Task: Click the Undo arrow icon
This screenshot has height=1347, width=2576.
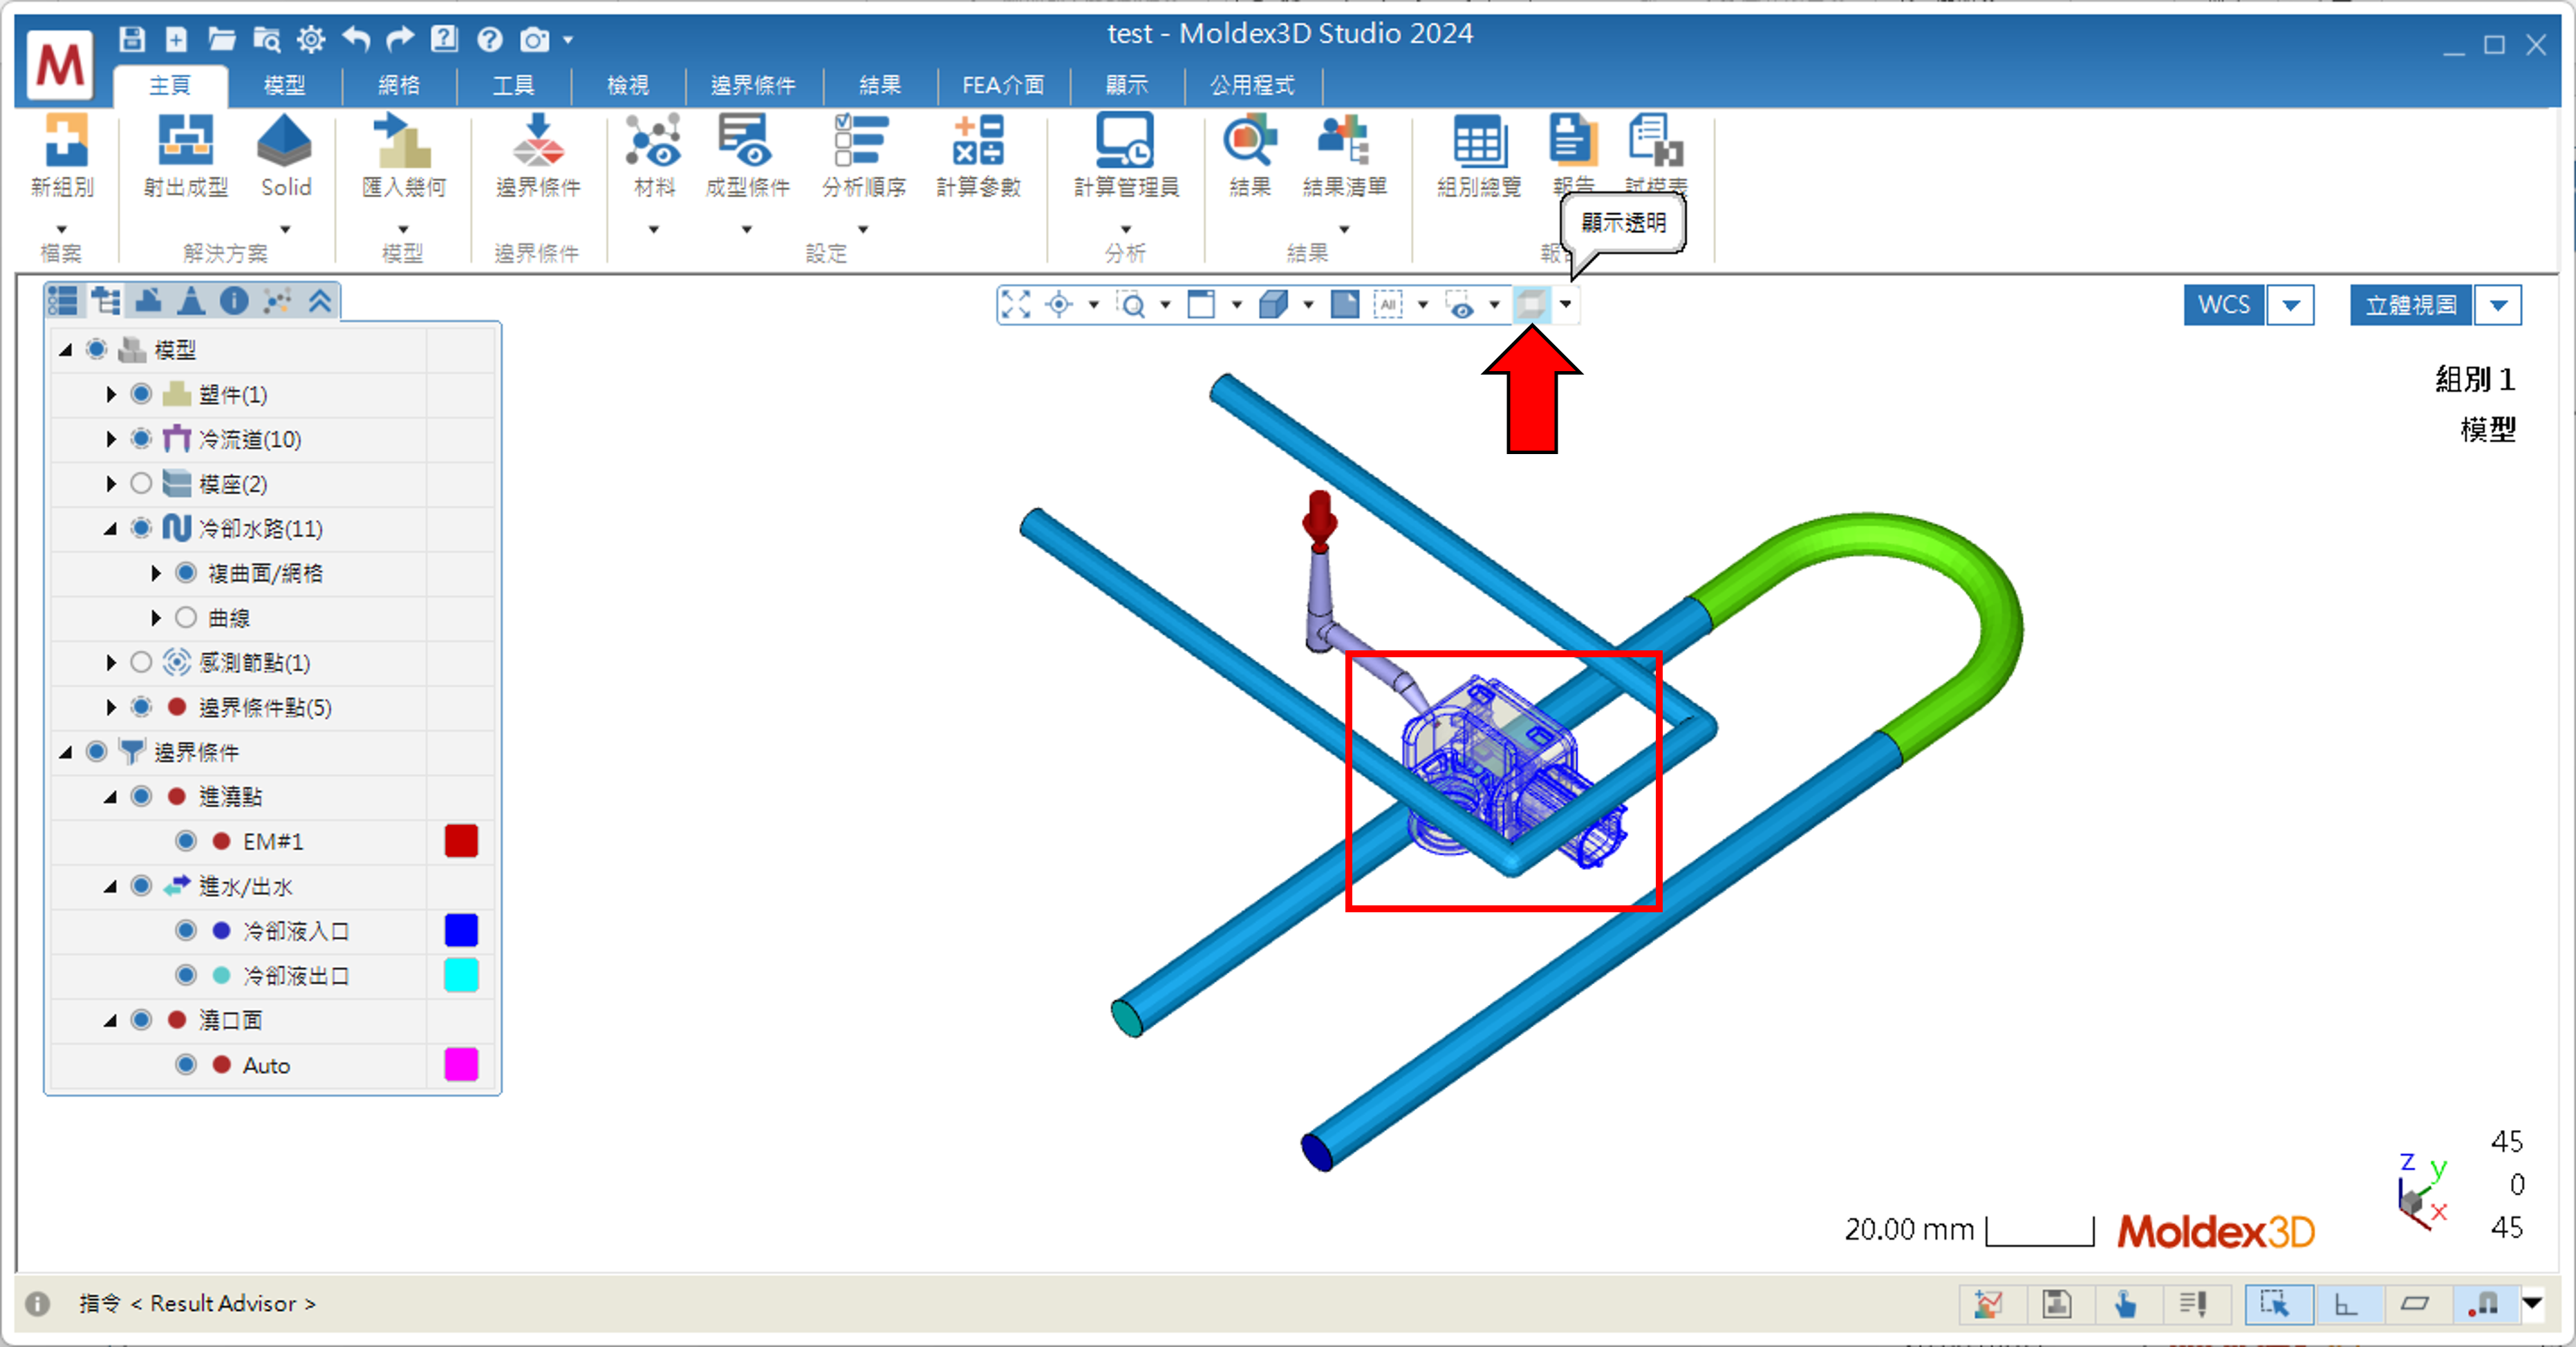Action: [x=356, y=39]
